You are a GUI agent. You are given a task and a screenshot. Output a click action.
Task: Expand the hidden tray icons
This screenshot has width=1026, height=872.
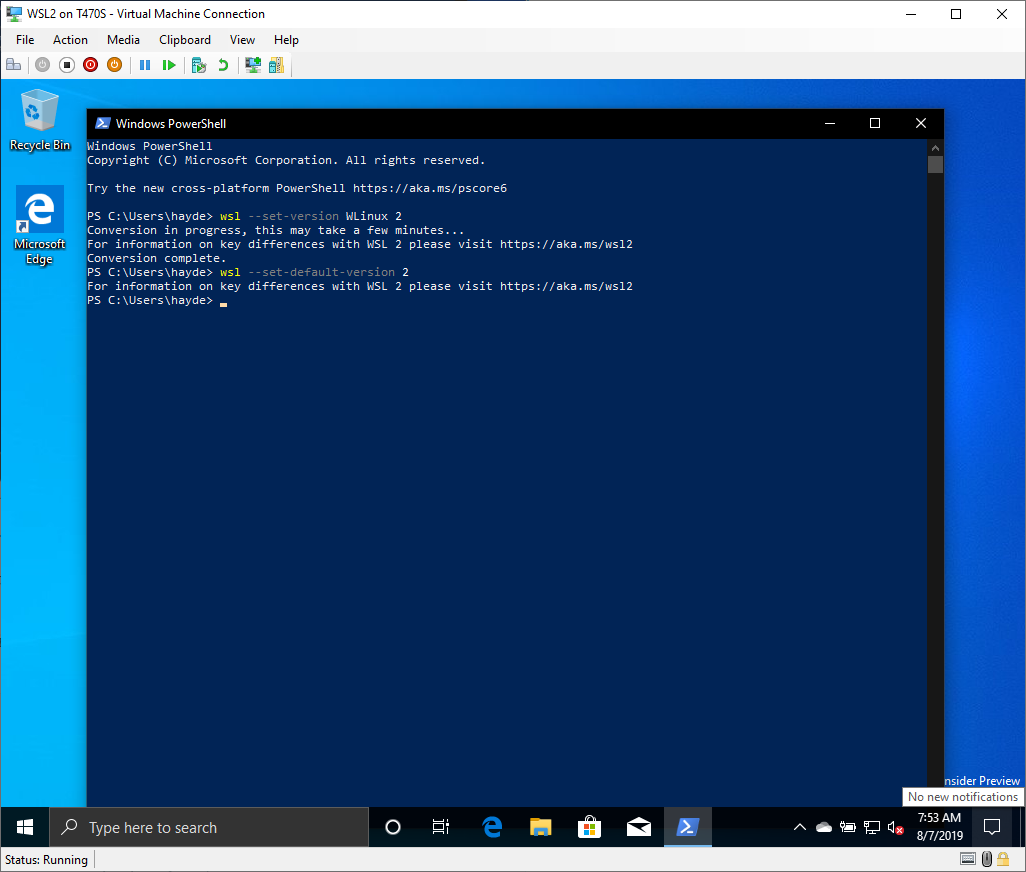[x=799, y=827]
